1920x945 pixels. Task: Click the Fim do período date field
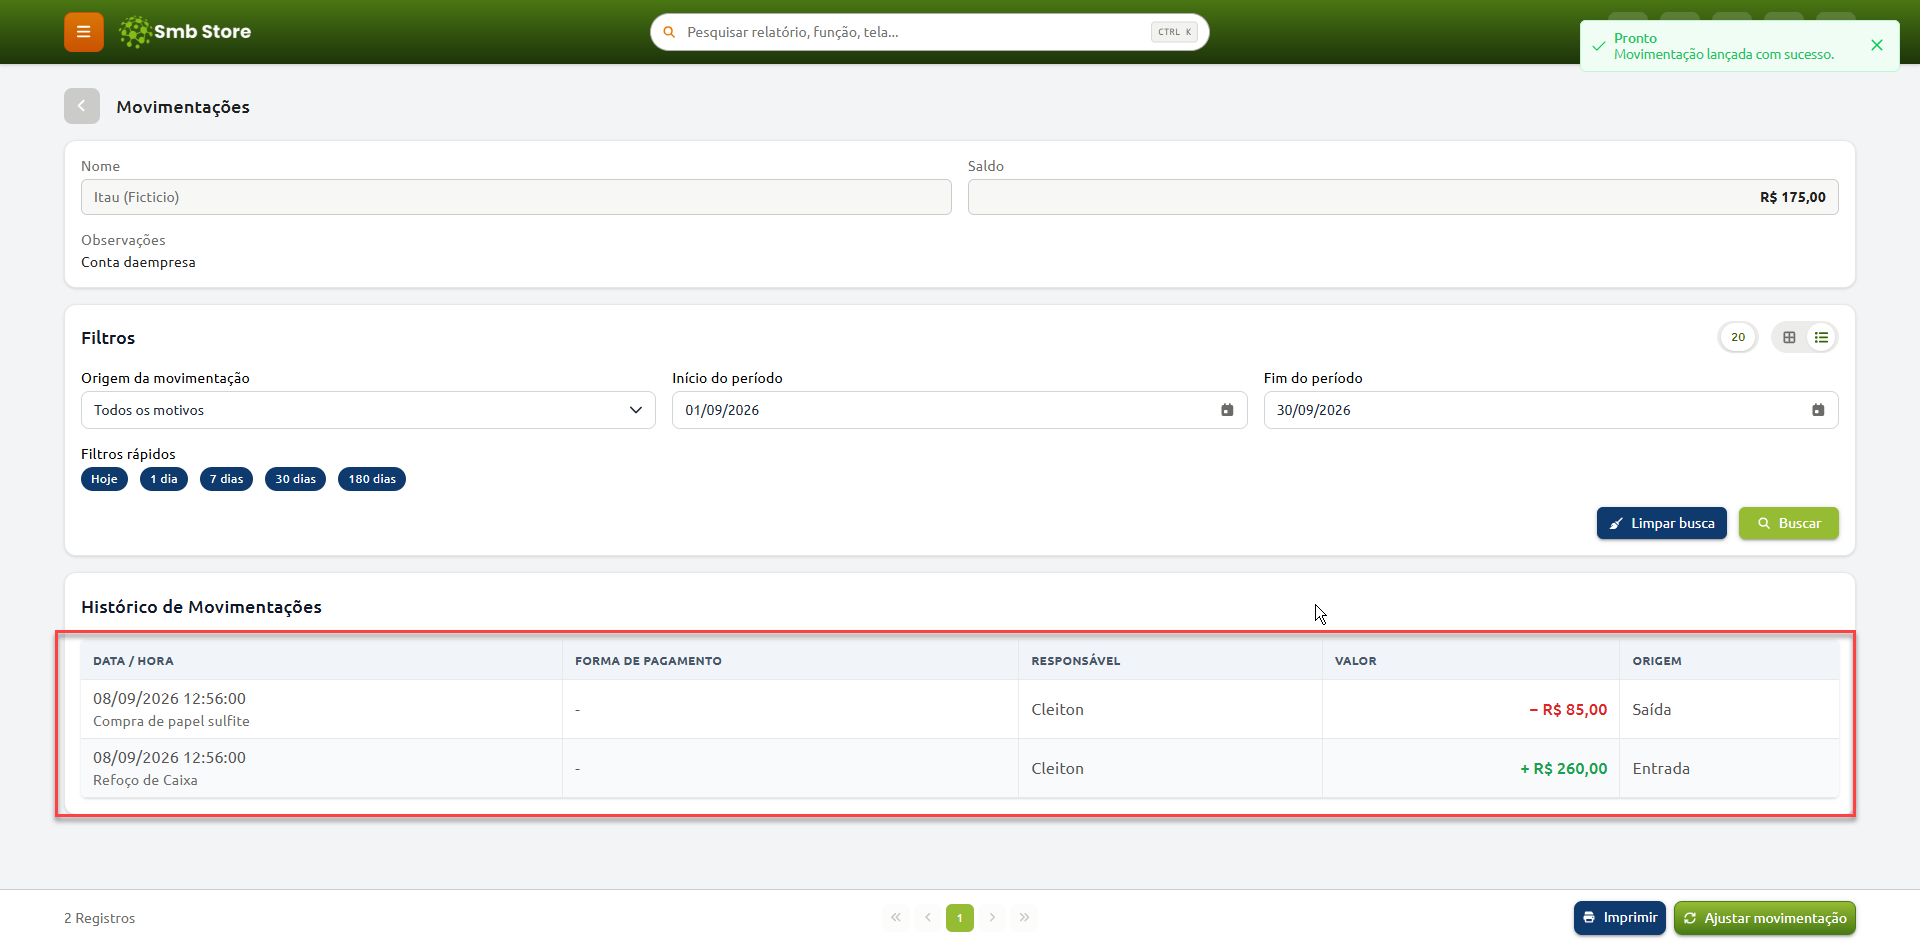[1551, 410]
